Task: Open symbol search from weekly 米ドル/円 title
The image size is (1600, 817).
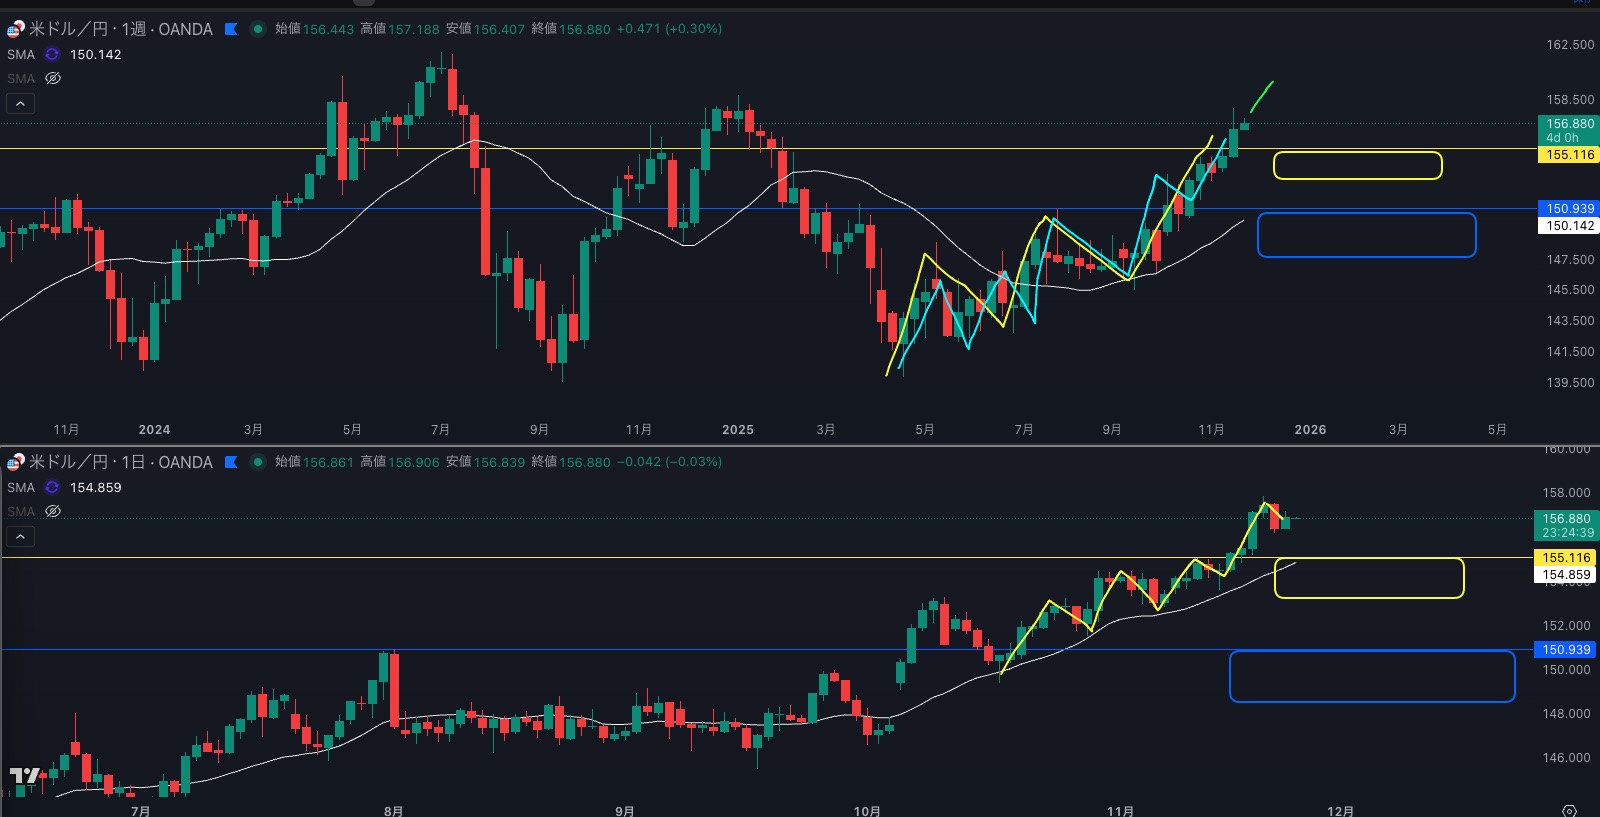Action: (x=120, y=29)
